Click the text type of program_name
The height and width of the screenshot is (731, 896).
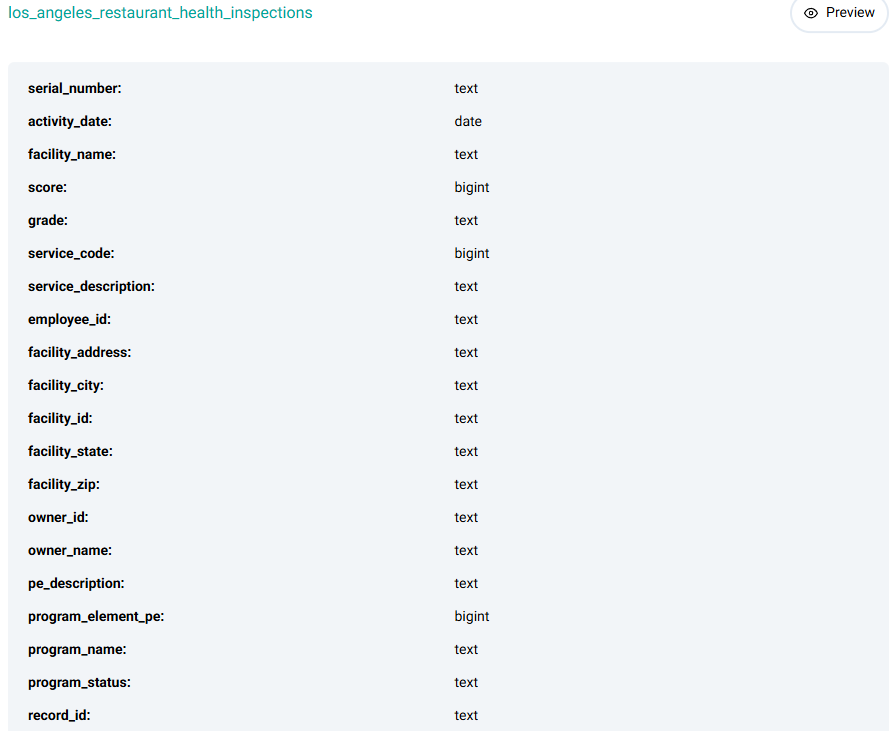466,650
